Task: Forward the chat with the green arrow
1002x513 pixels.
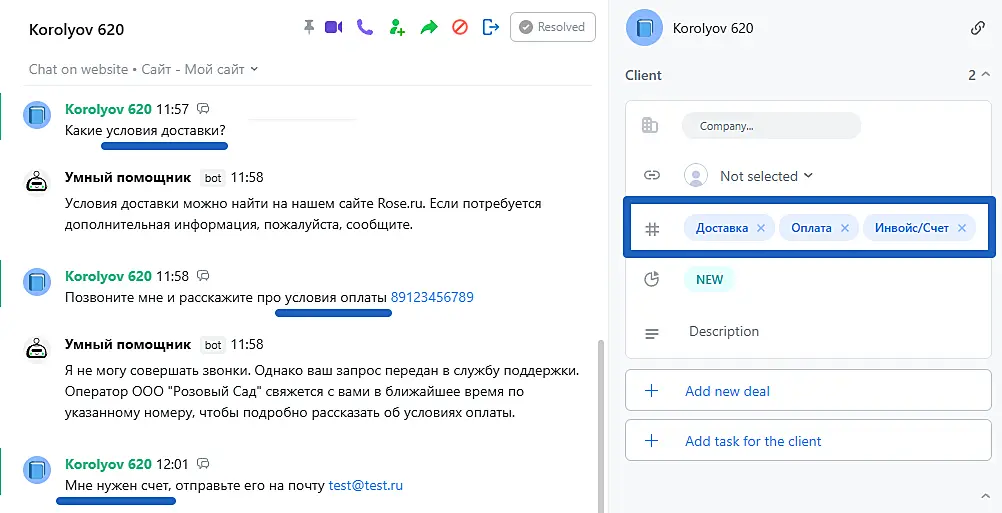Action: (x=429, y=28)
